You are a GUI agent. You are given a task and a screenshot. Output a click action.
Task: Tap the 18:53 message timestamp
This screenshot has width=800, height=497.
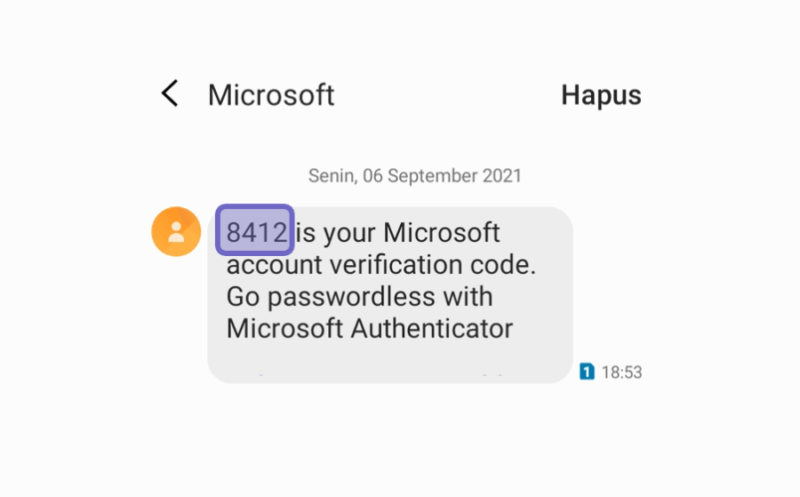point(621,372)
